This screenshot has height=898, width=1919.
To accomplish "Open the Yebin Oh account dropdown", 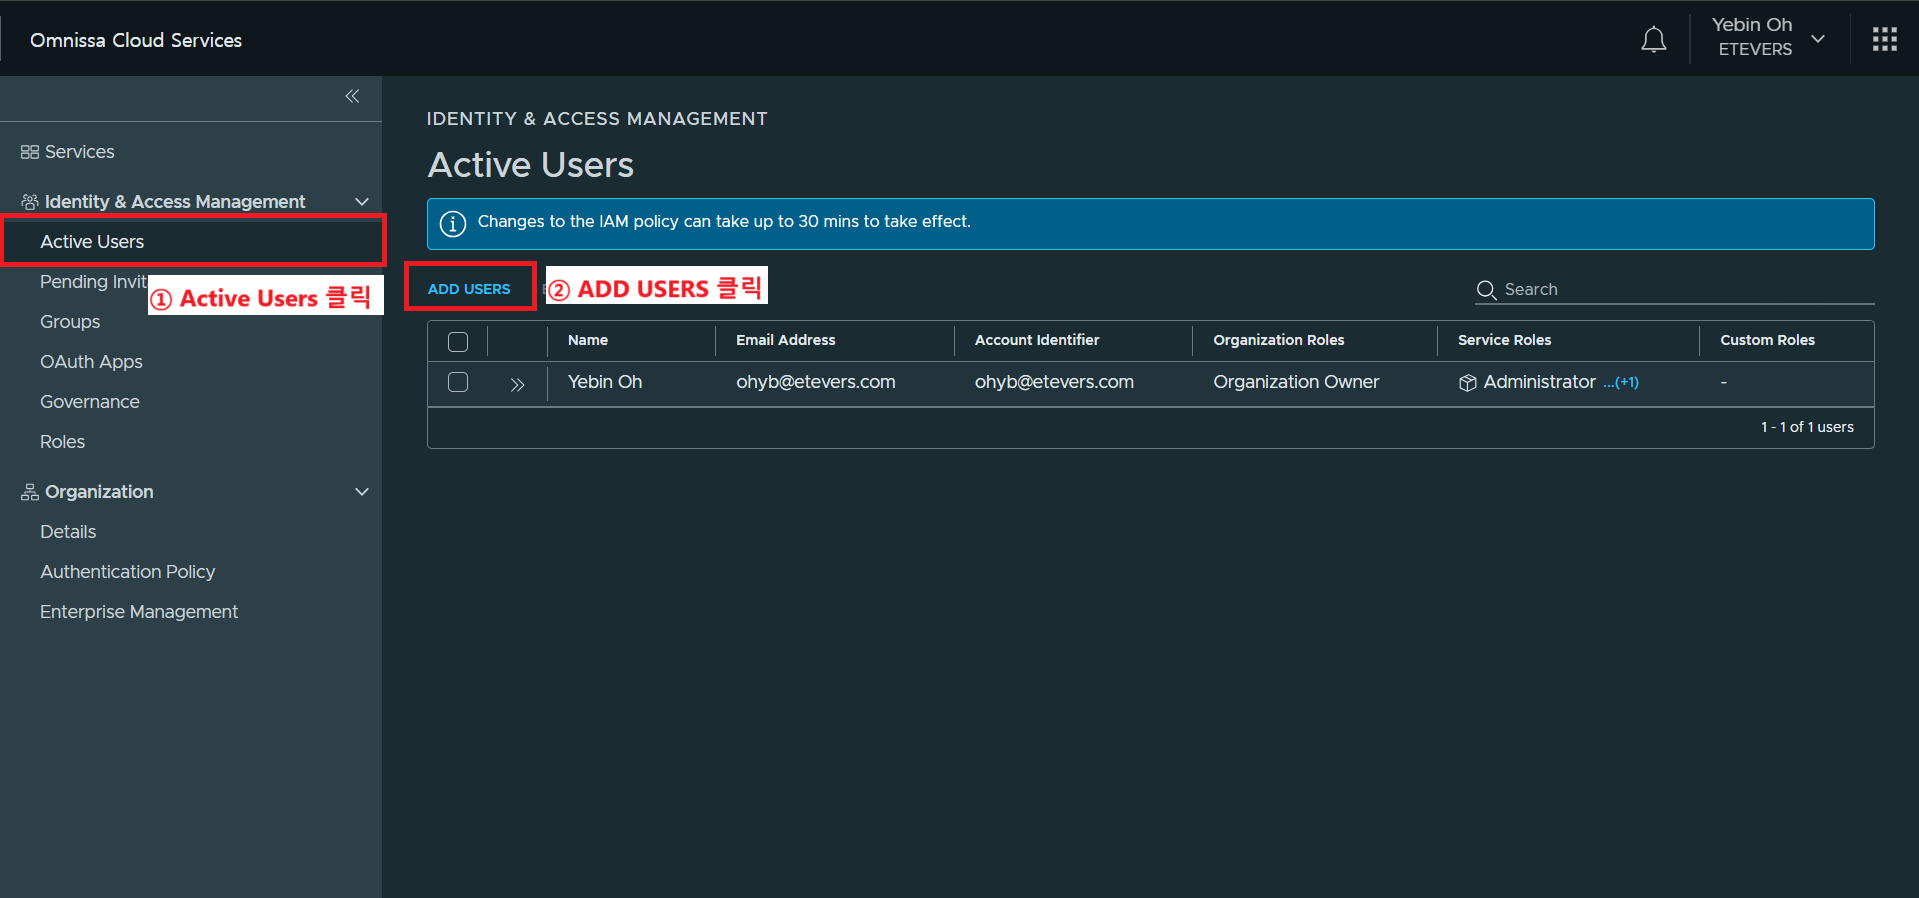I will tap(1818, 39).
